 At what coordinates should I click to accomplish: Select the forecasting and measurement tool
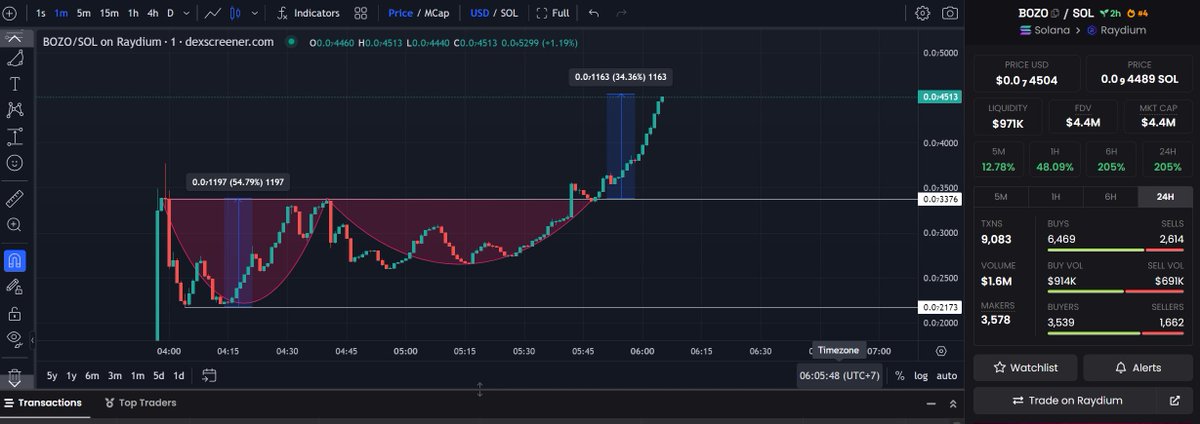pos(15,136)
